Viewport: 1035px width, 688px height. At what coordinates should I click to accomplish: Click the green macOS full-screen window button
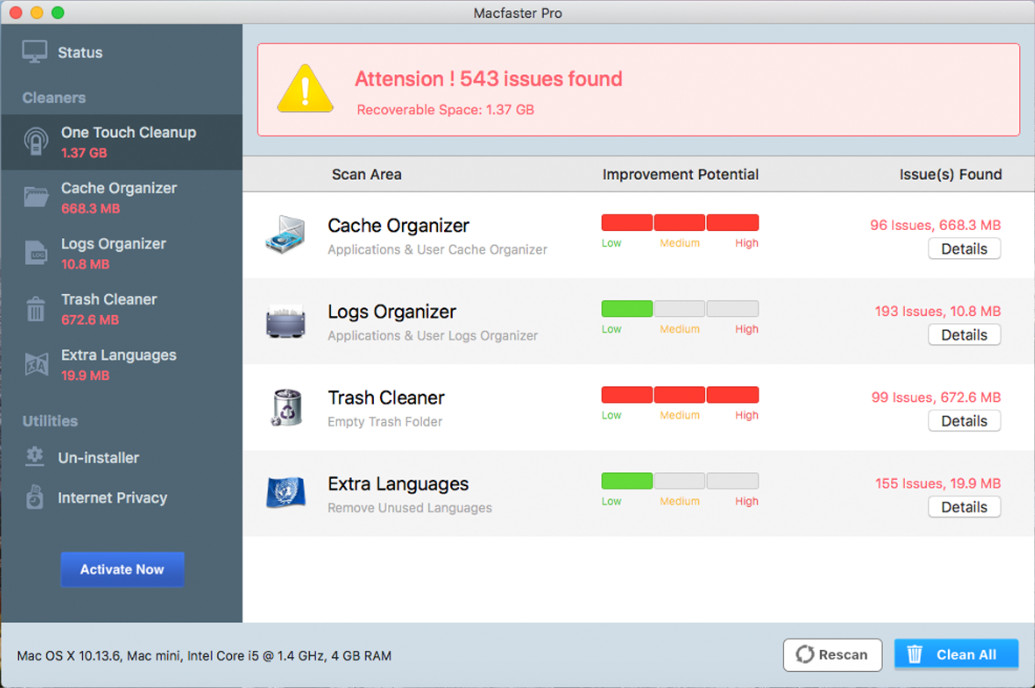pos(57,13)
